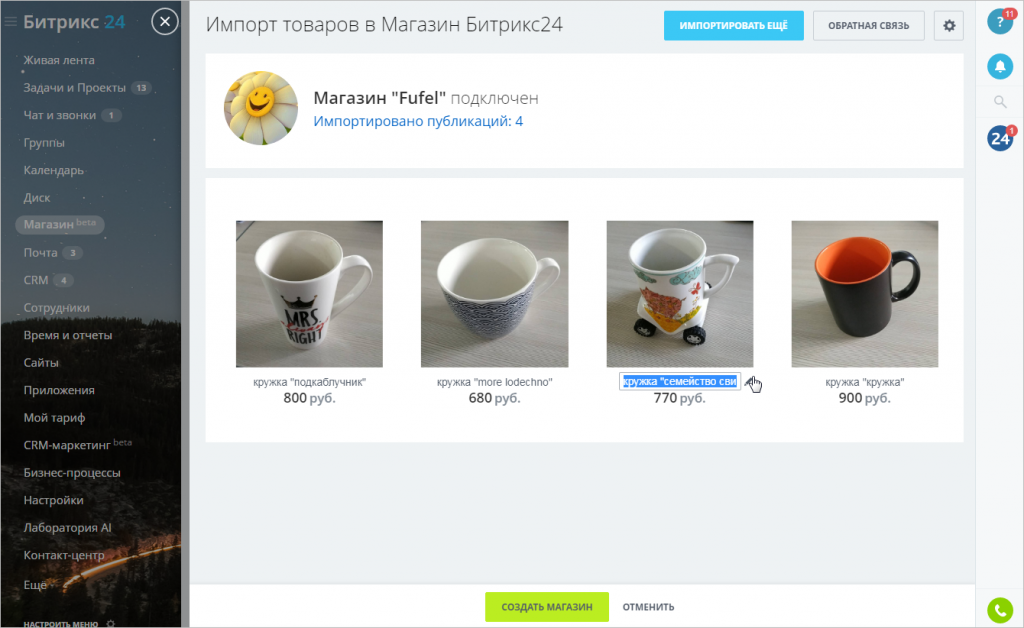The image size is (1024, 628).
Task: Close the slider panel with the X icon
Action: click(165, 22)
